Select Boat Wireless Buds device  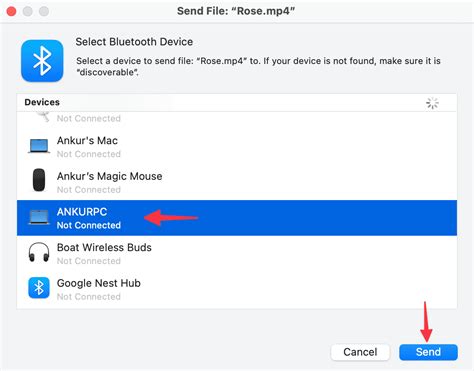(x=237, y=254)
